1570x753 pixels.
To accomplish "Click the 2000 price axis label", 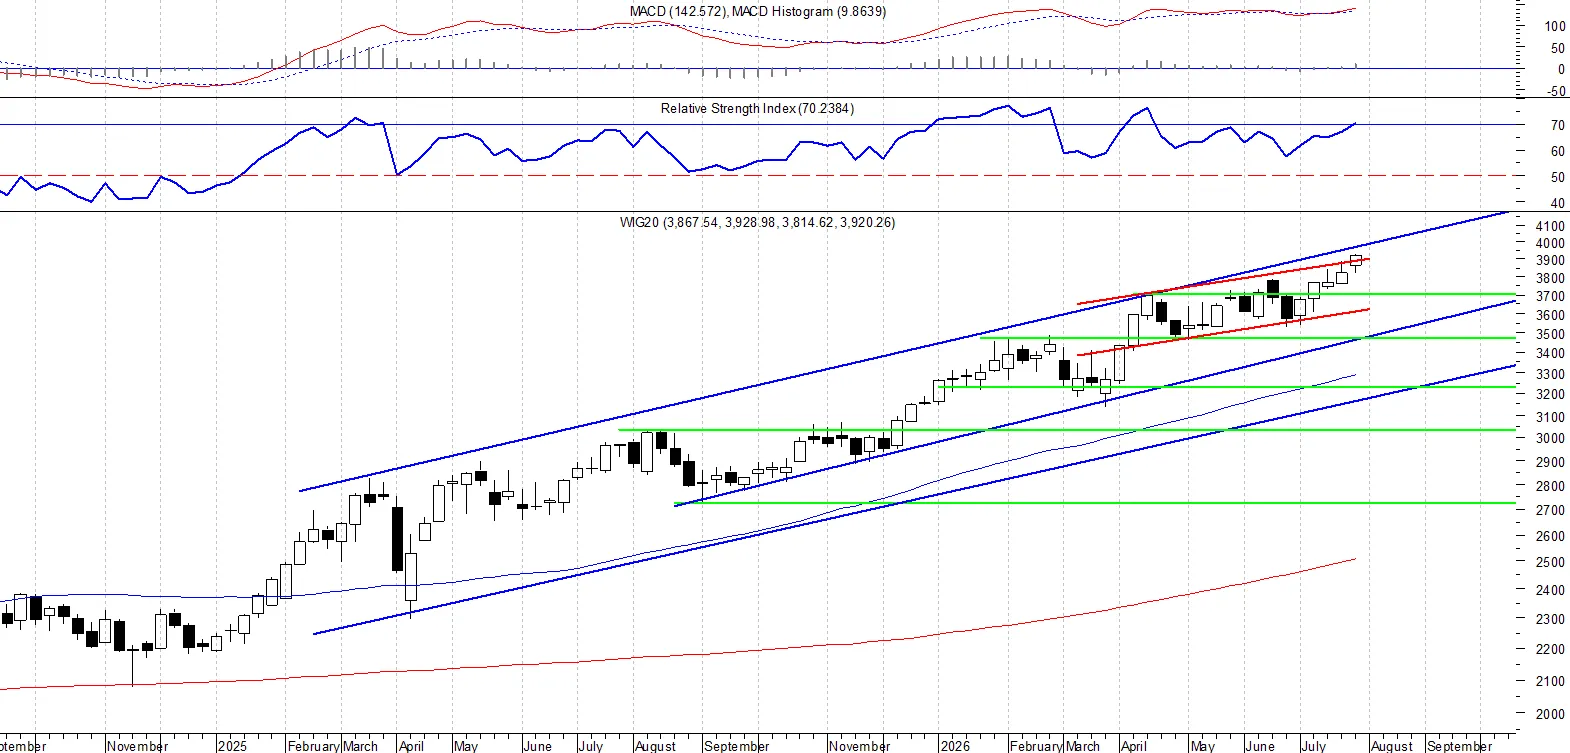I will click(x=1551, y=715).
